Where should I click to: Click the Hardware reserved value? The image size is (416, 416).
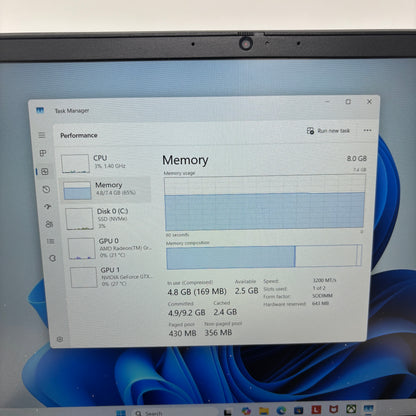[320, 303]
